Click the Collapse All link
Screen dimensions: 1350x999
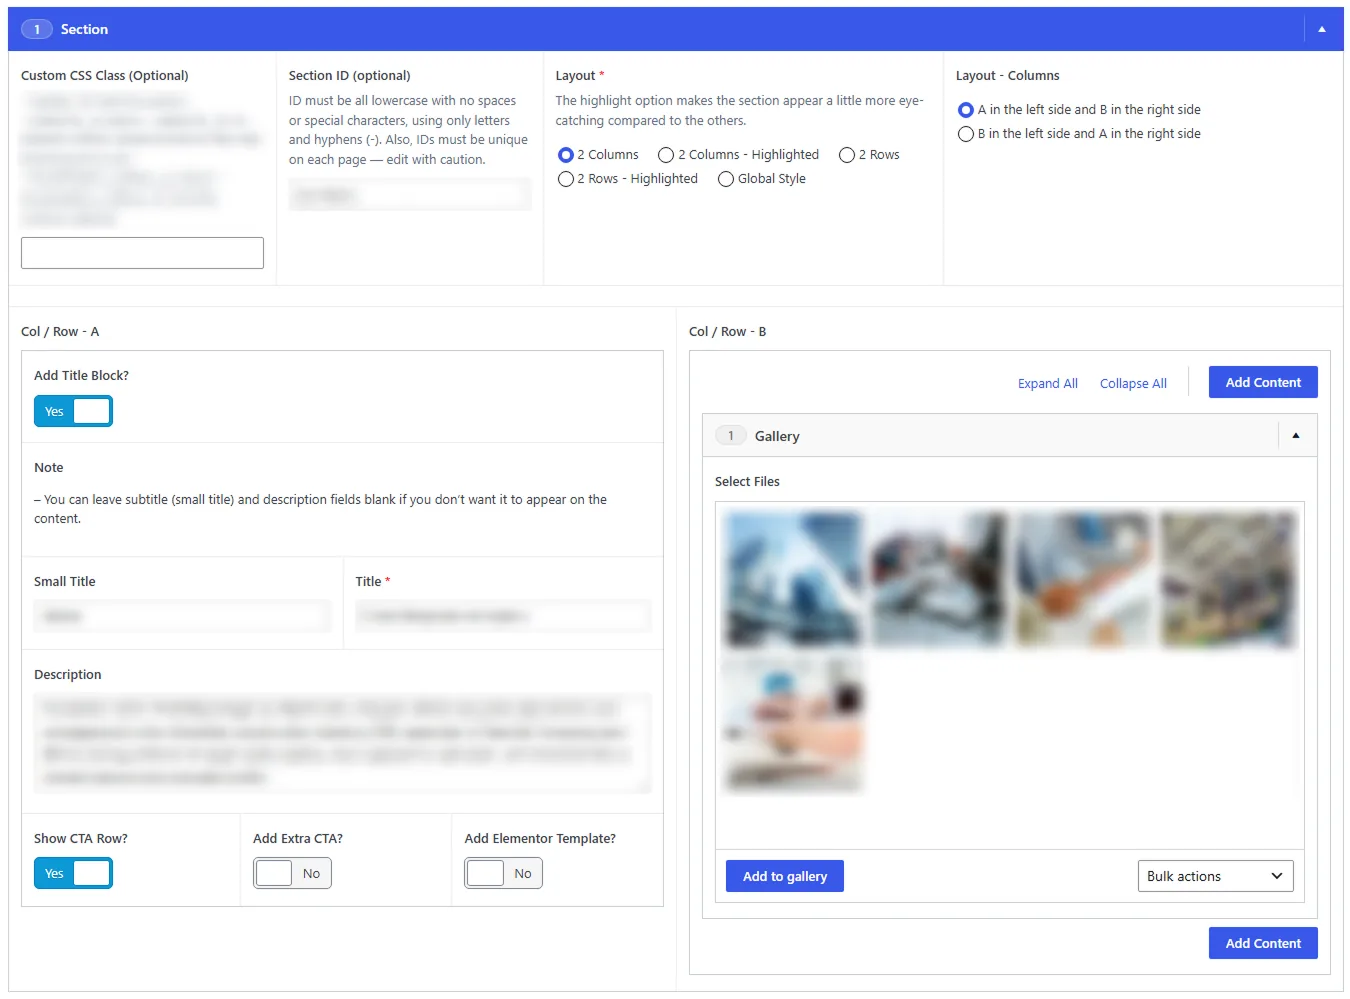tap(1133, 383)
